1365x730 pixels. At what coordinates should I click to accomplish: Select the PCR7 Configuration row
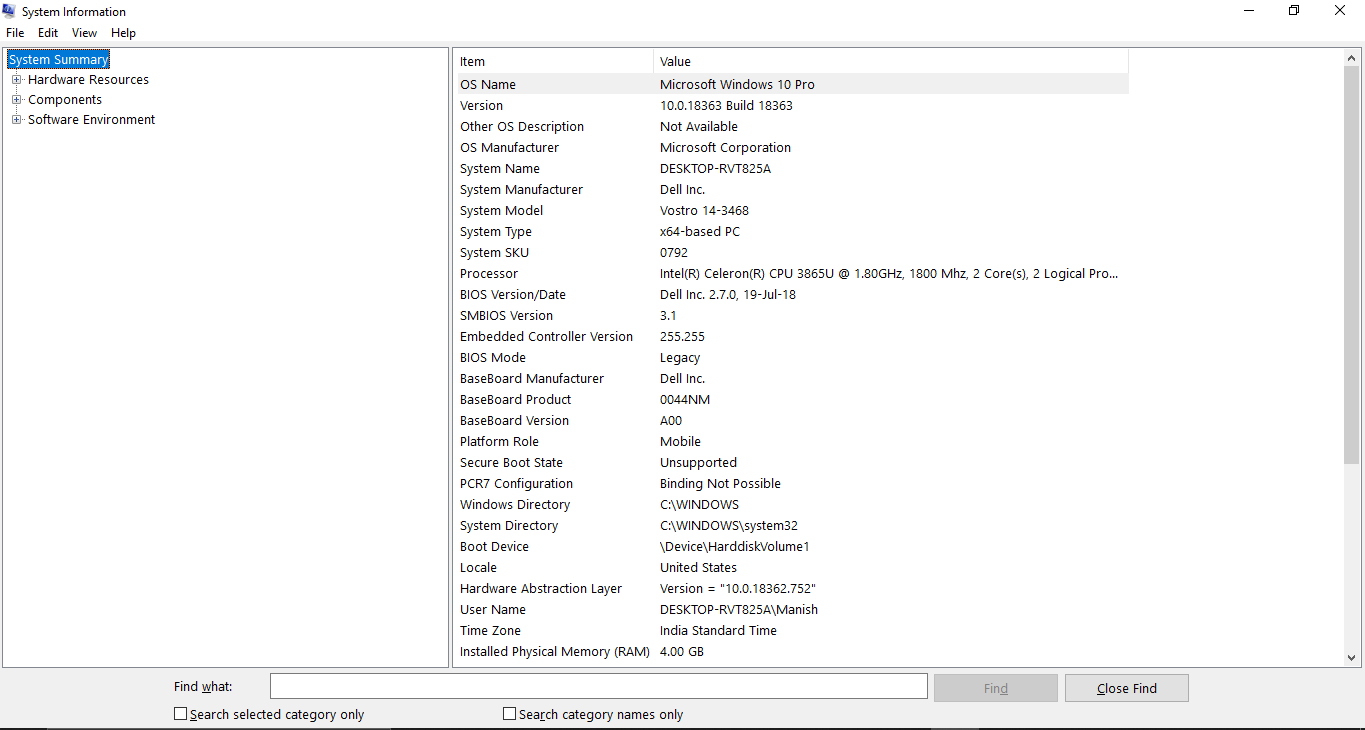click(793, 484)
